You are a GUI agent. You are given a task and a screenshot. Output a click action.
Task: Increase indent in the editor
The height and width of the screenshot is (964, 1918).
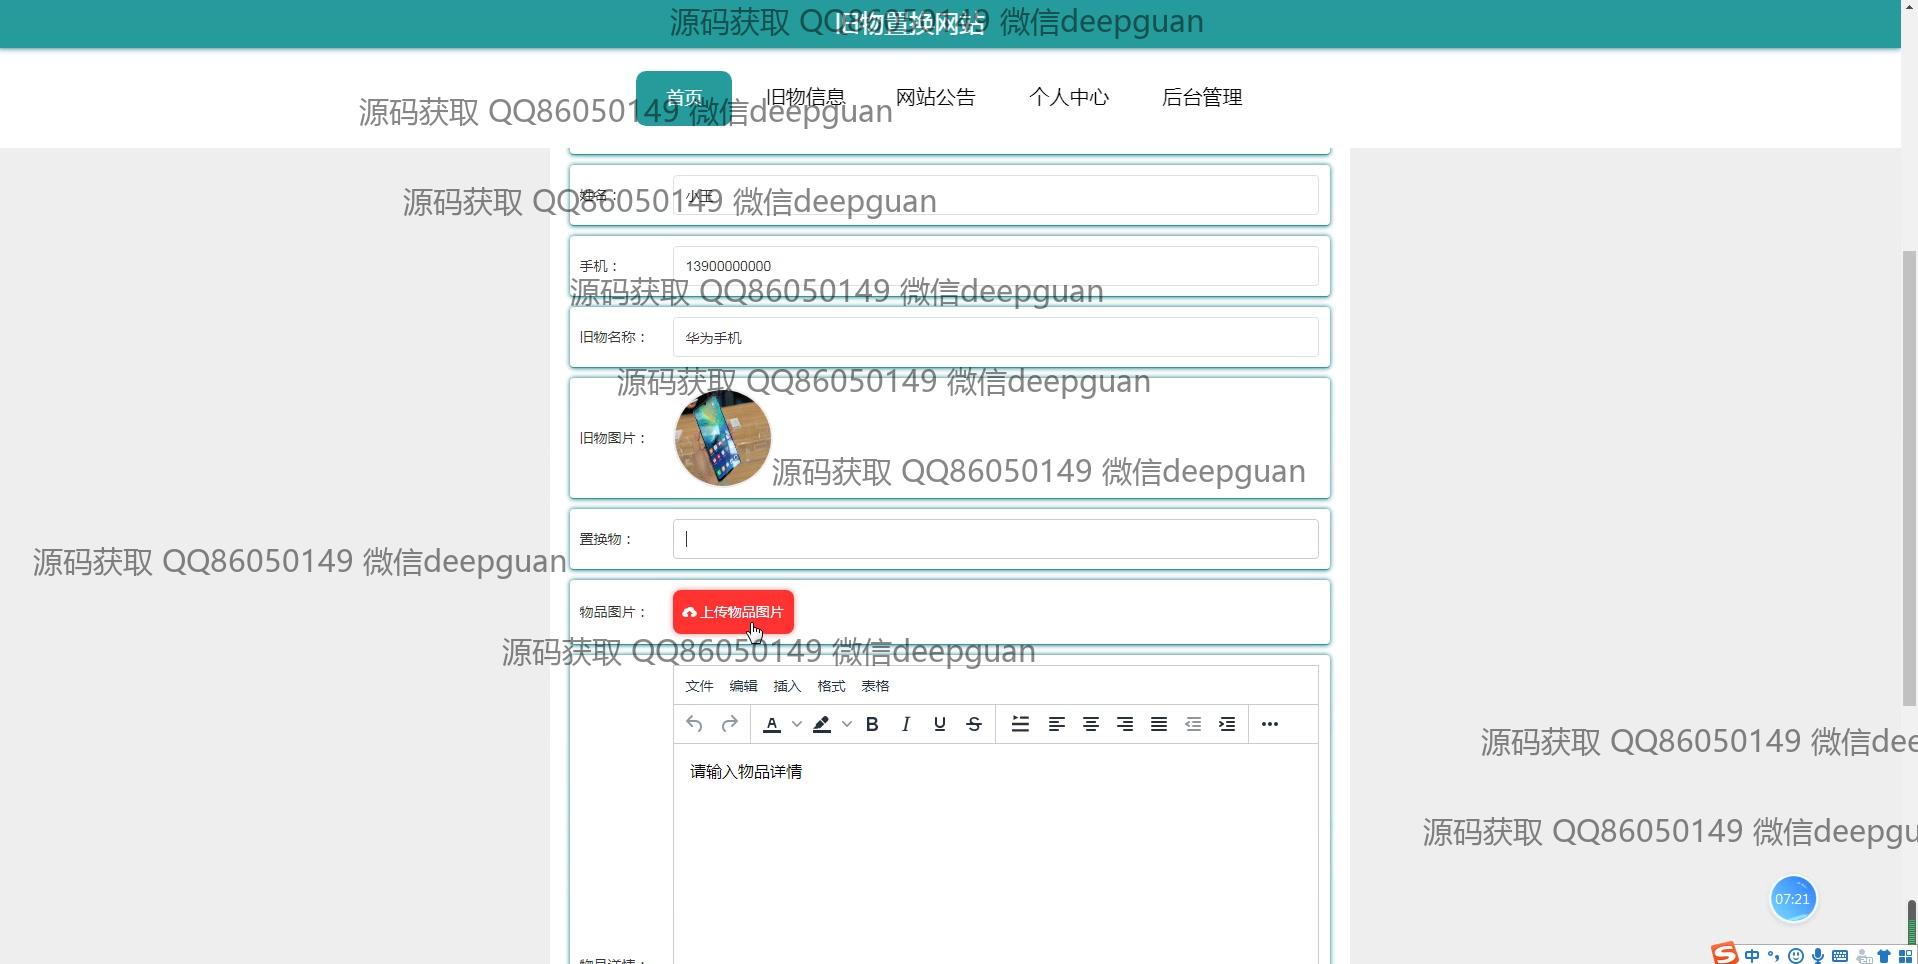click(1227, 724)
